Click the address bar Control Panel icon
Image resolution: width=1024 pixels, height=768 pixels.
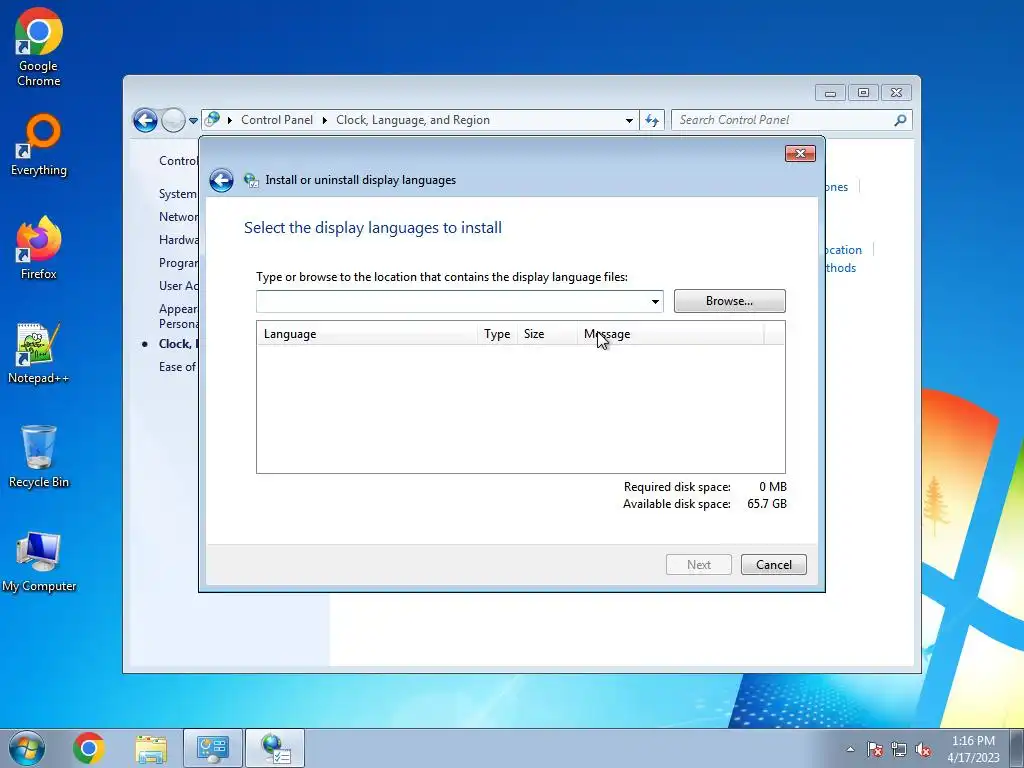click(212, 120)
